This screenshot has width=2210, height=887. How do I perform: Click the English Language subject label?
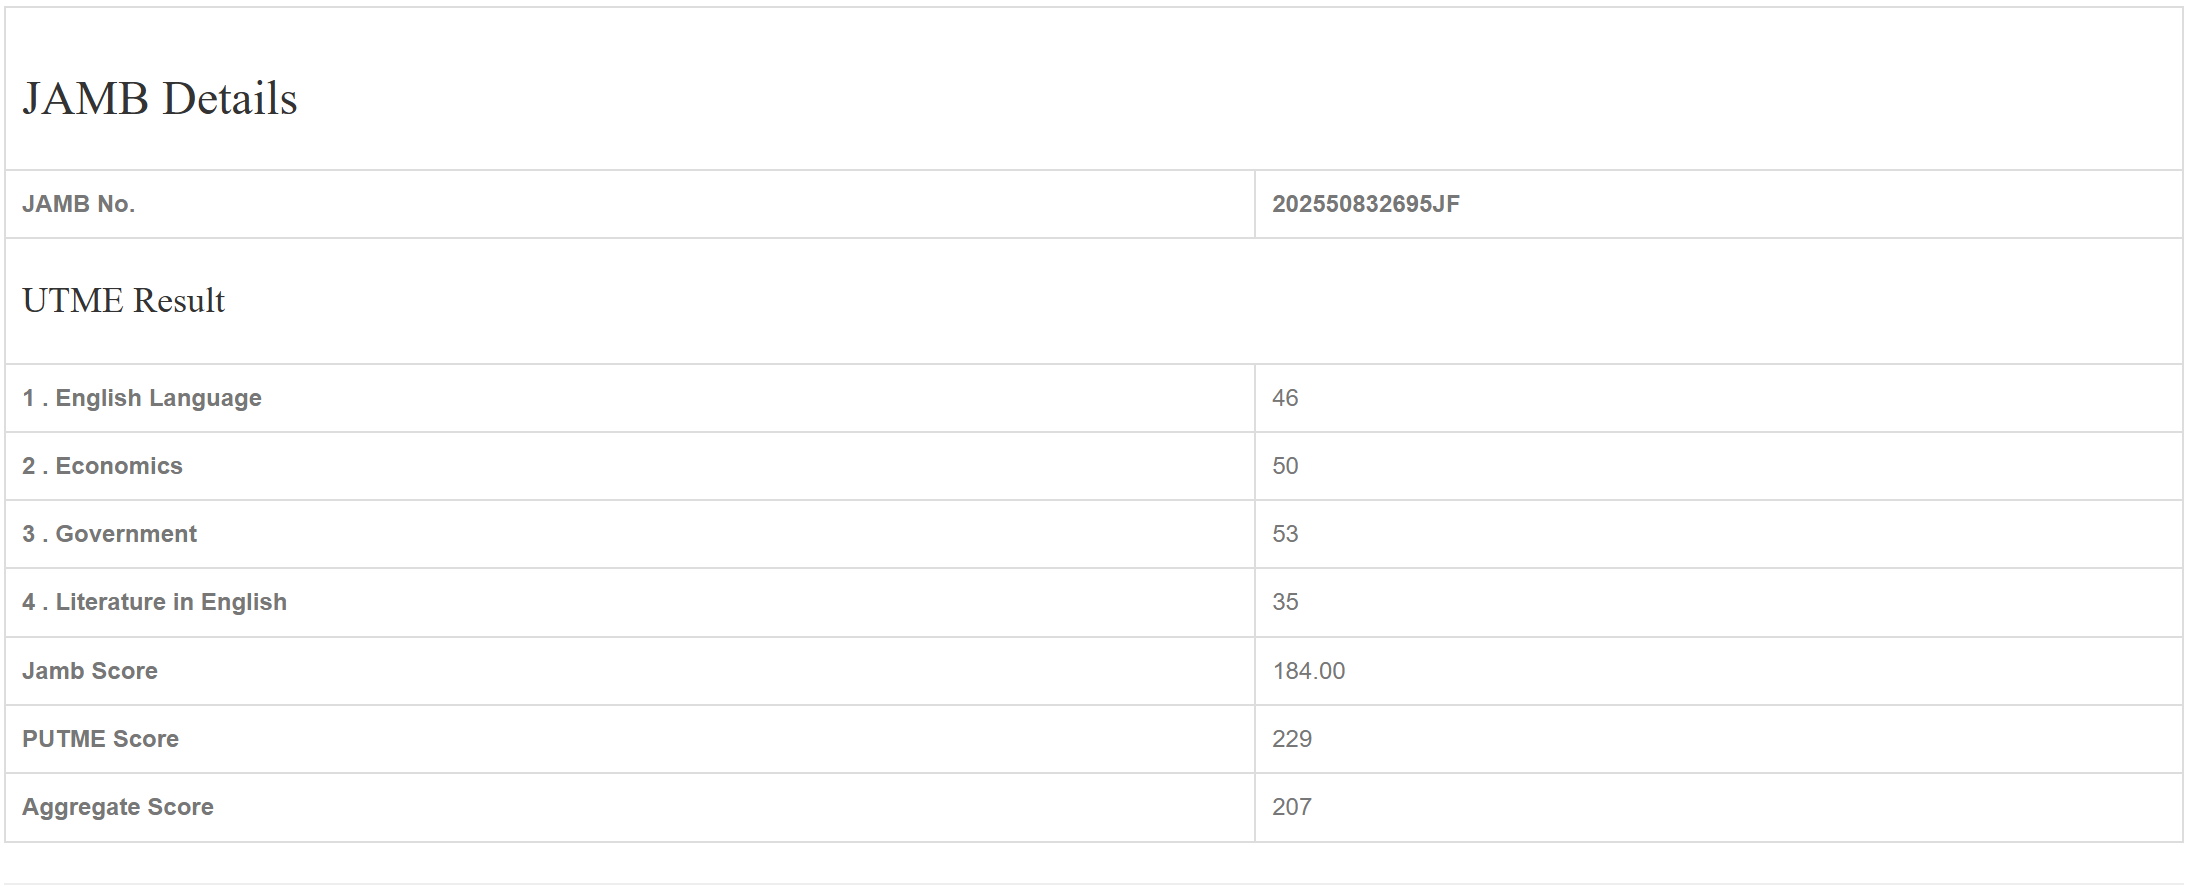(x=158, y=398)
